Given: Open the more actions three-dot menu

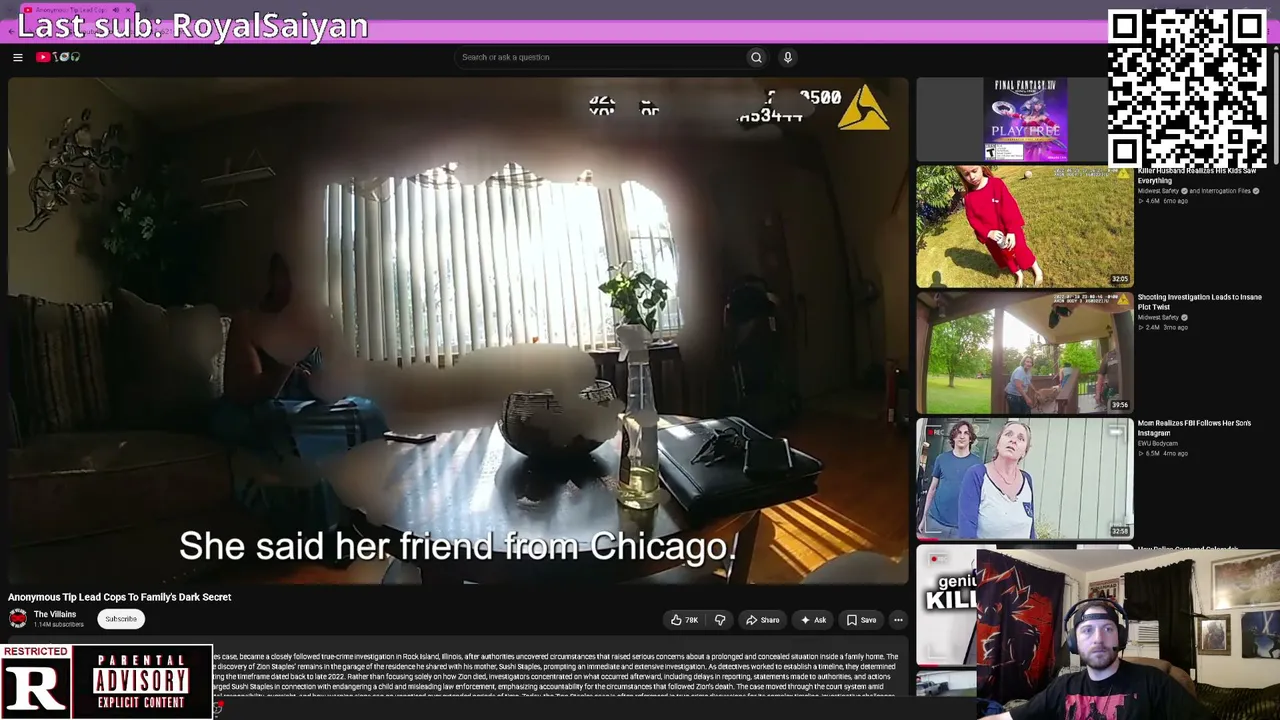Looking at the screenshot, I should tap(898, 620).
